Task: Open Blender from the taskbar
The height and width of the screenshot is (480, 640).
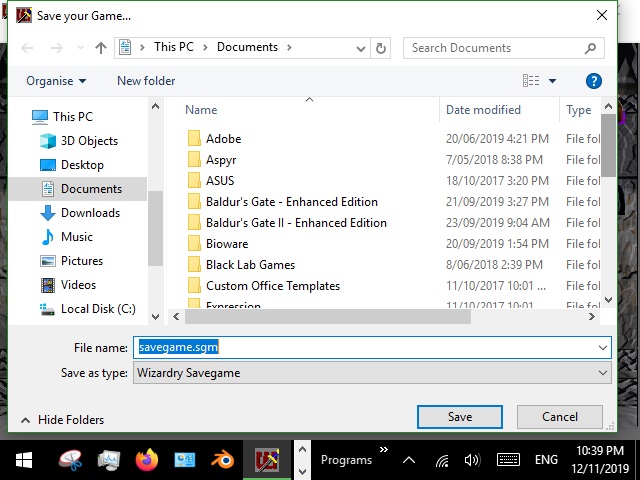Action: [223, 460]
